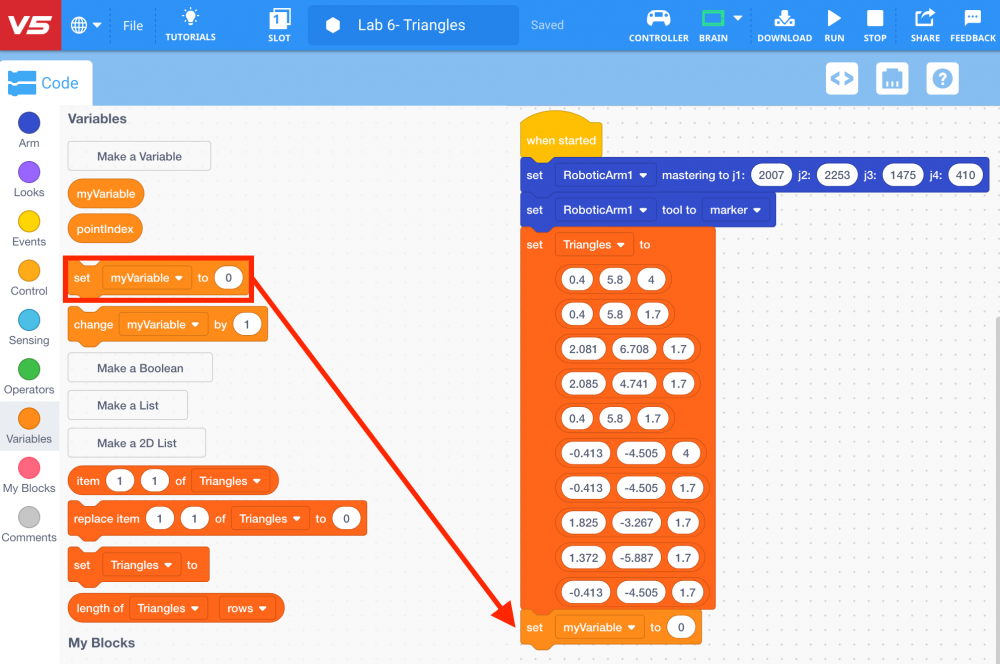Viewport: 1000px width, 664px height.
Task: Click the Make a 2D List button
Action: pyautogui.click(x=137, y=443)
